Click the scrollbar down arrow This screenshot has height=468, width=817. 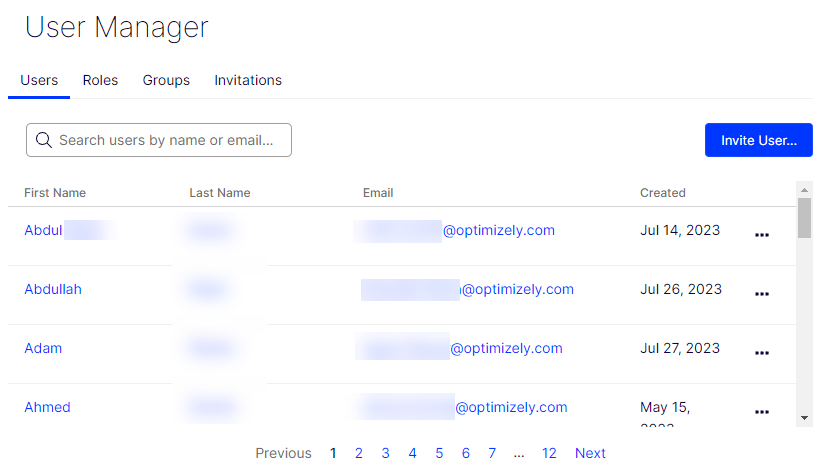coord(804,418)
